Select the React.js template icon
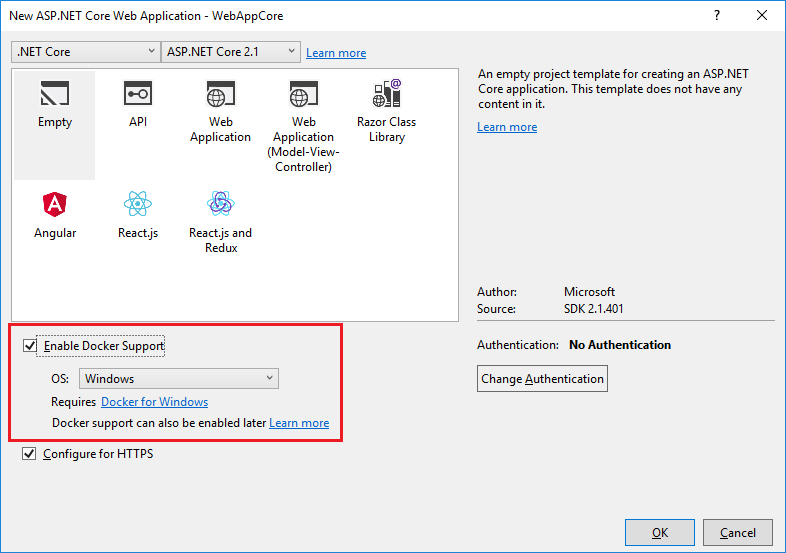The height and width of the screenshot is (553, 786). 138,205
